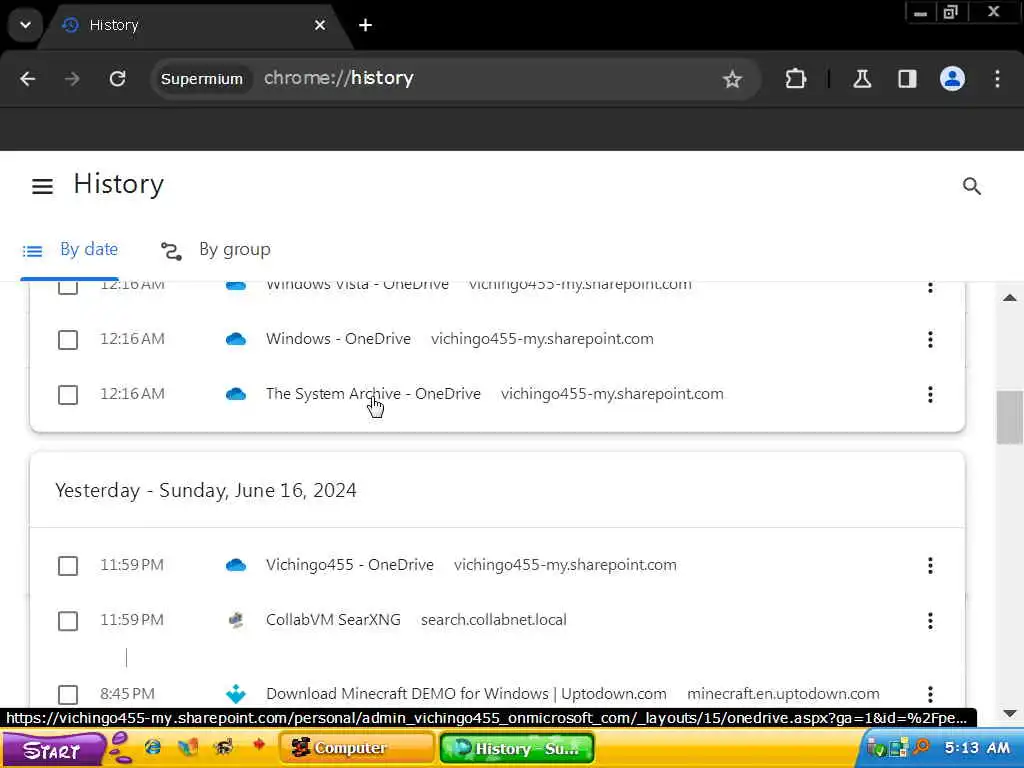Click OneDrive cloud icon beside Vichingo455 - OneDrive
The image size is (1024, 768).
coord(236,565)
